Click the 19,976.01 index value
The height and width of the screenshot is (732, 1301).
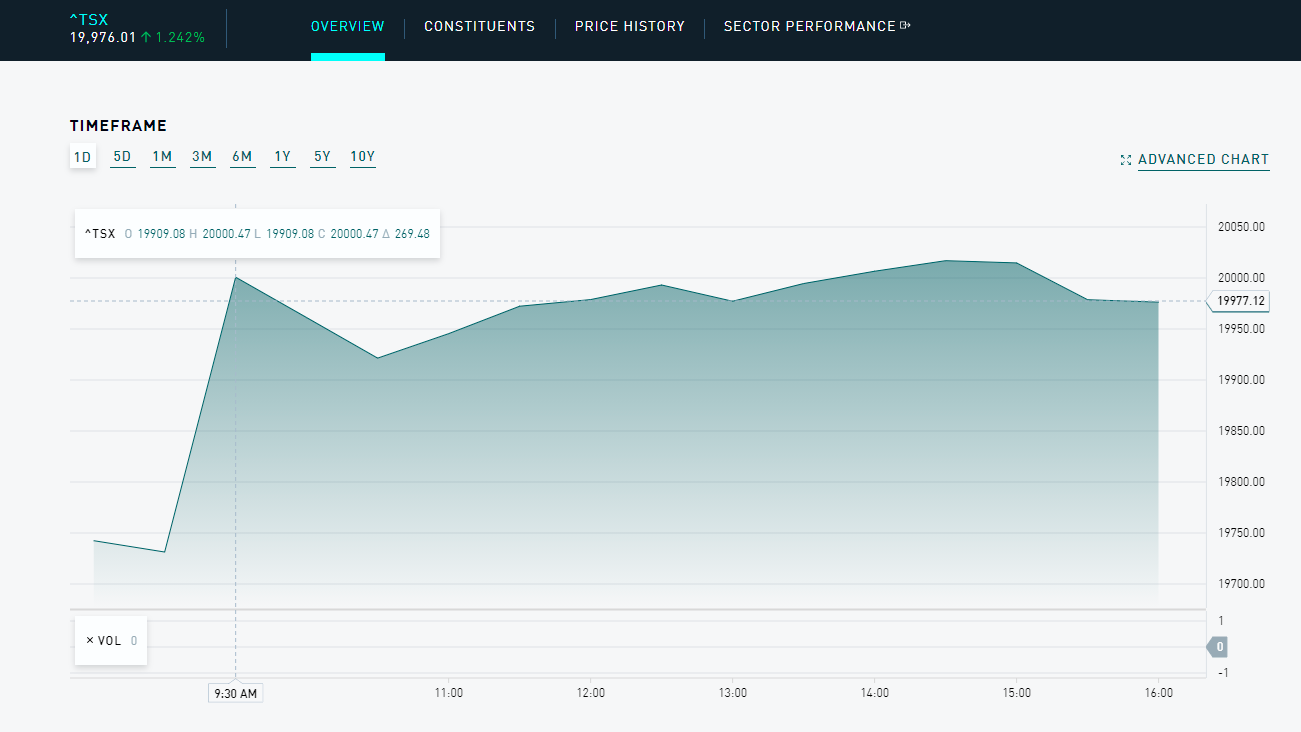click(103, 38)
